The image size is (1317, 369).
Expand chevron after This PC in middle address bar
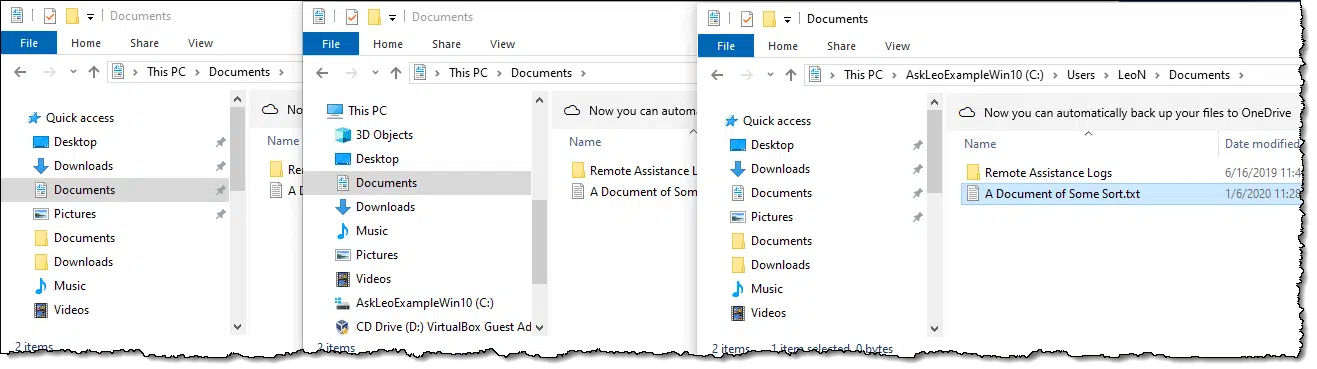[499, 73]
